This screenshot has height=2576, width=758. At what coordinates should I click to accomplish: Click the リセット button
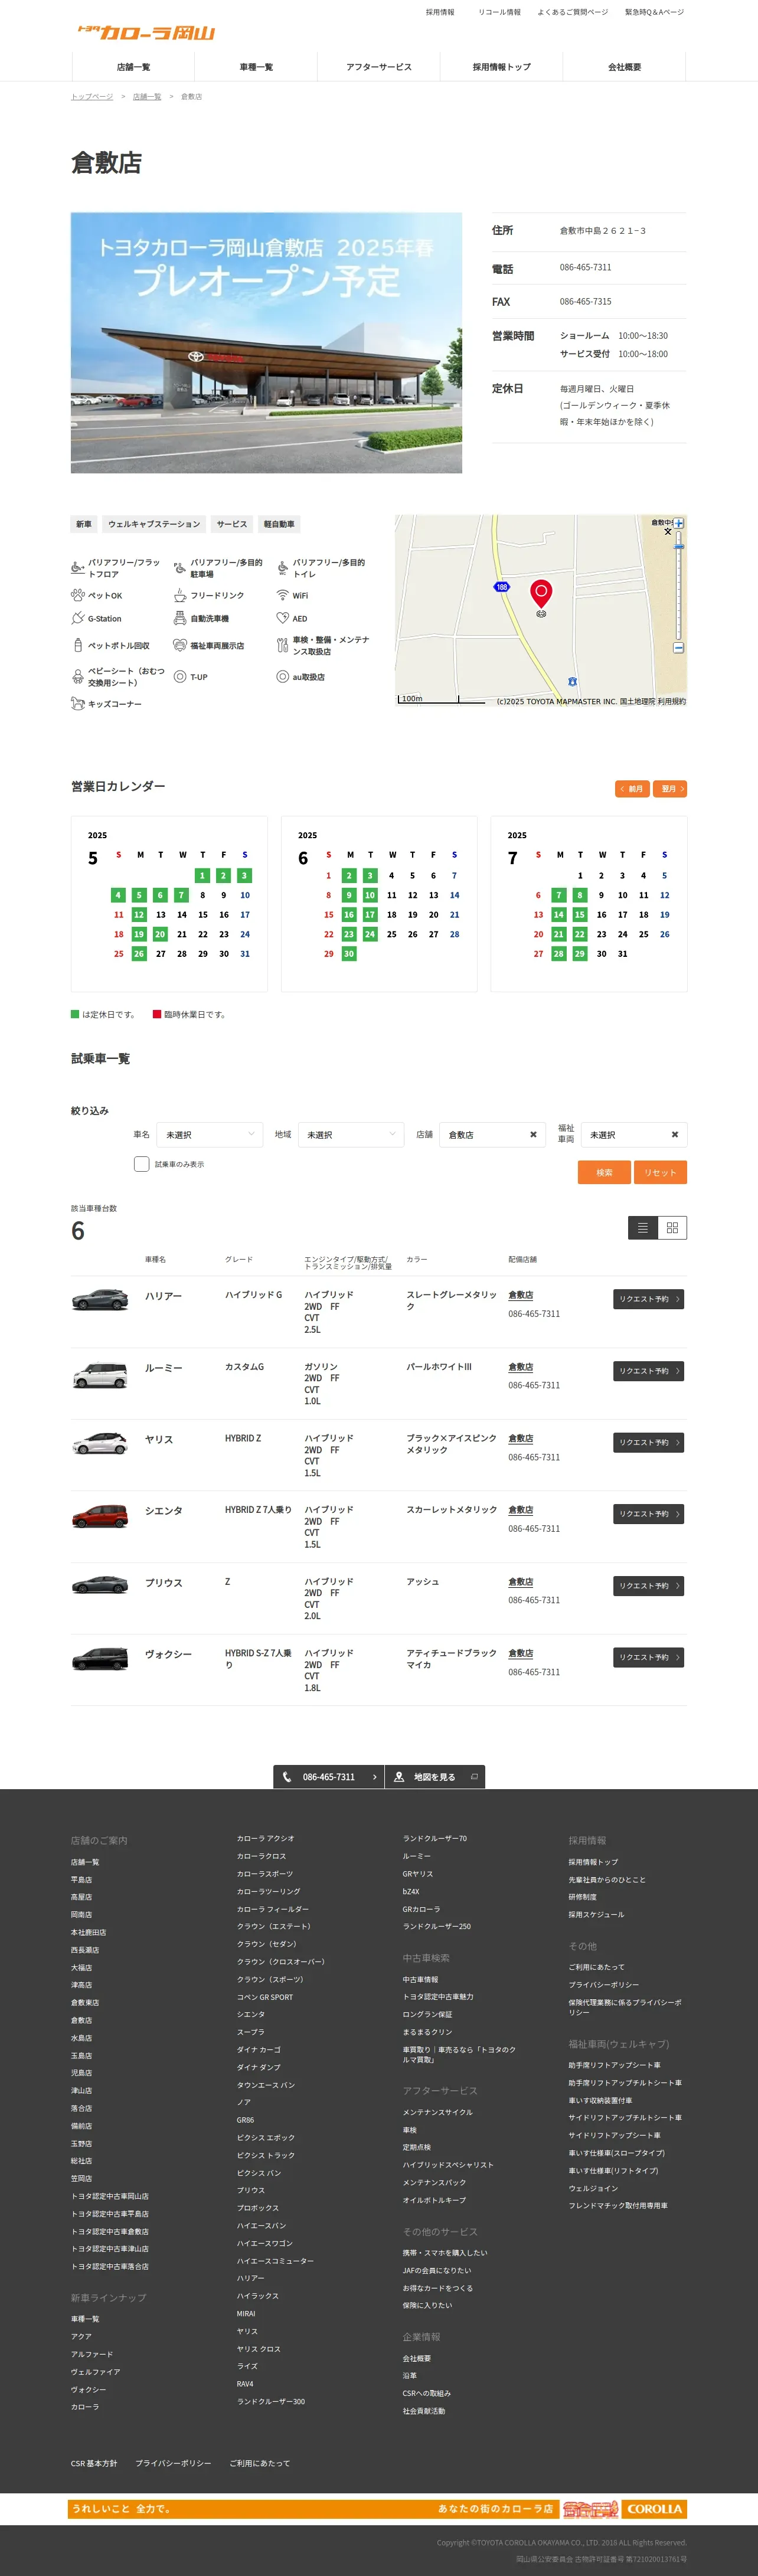pyautogui.click(x=660, y=1172)
